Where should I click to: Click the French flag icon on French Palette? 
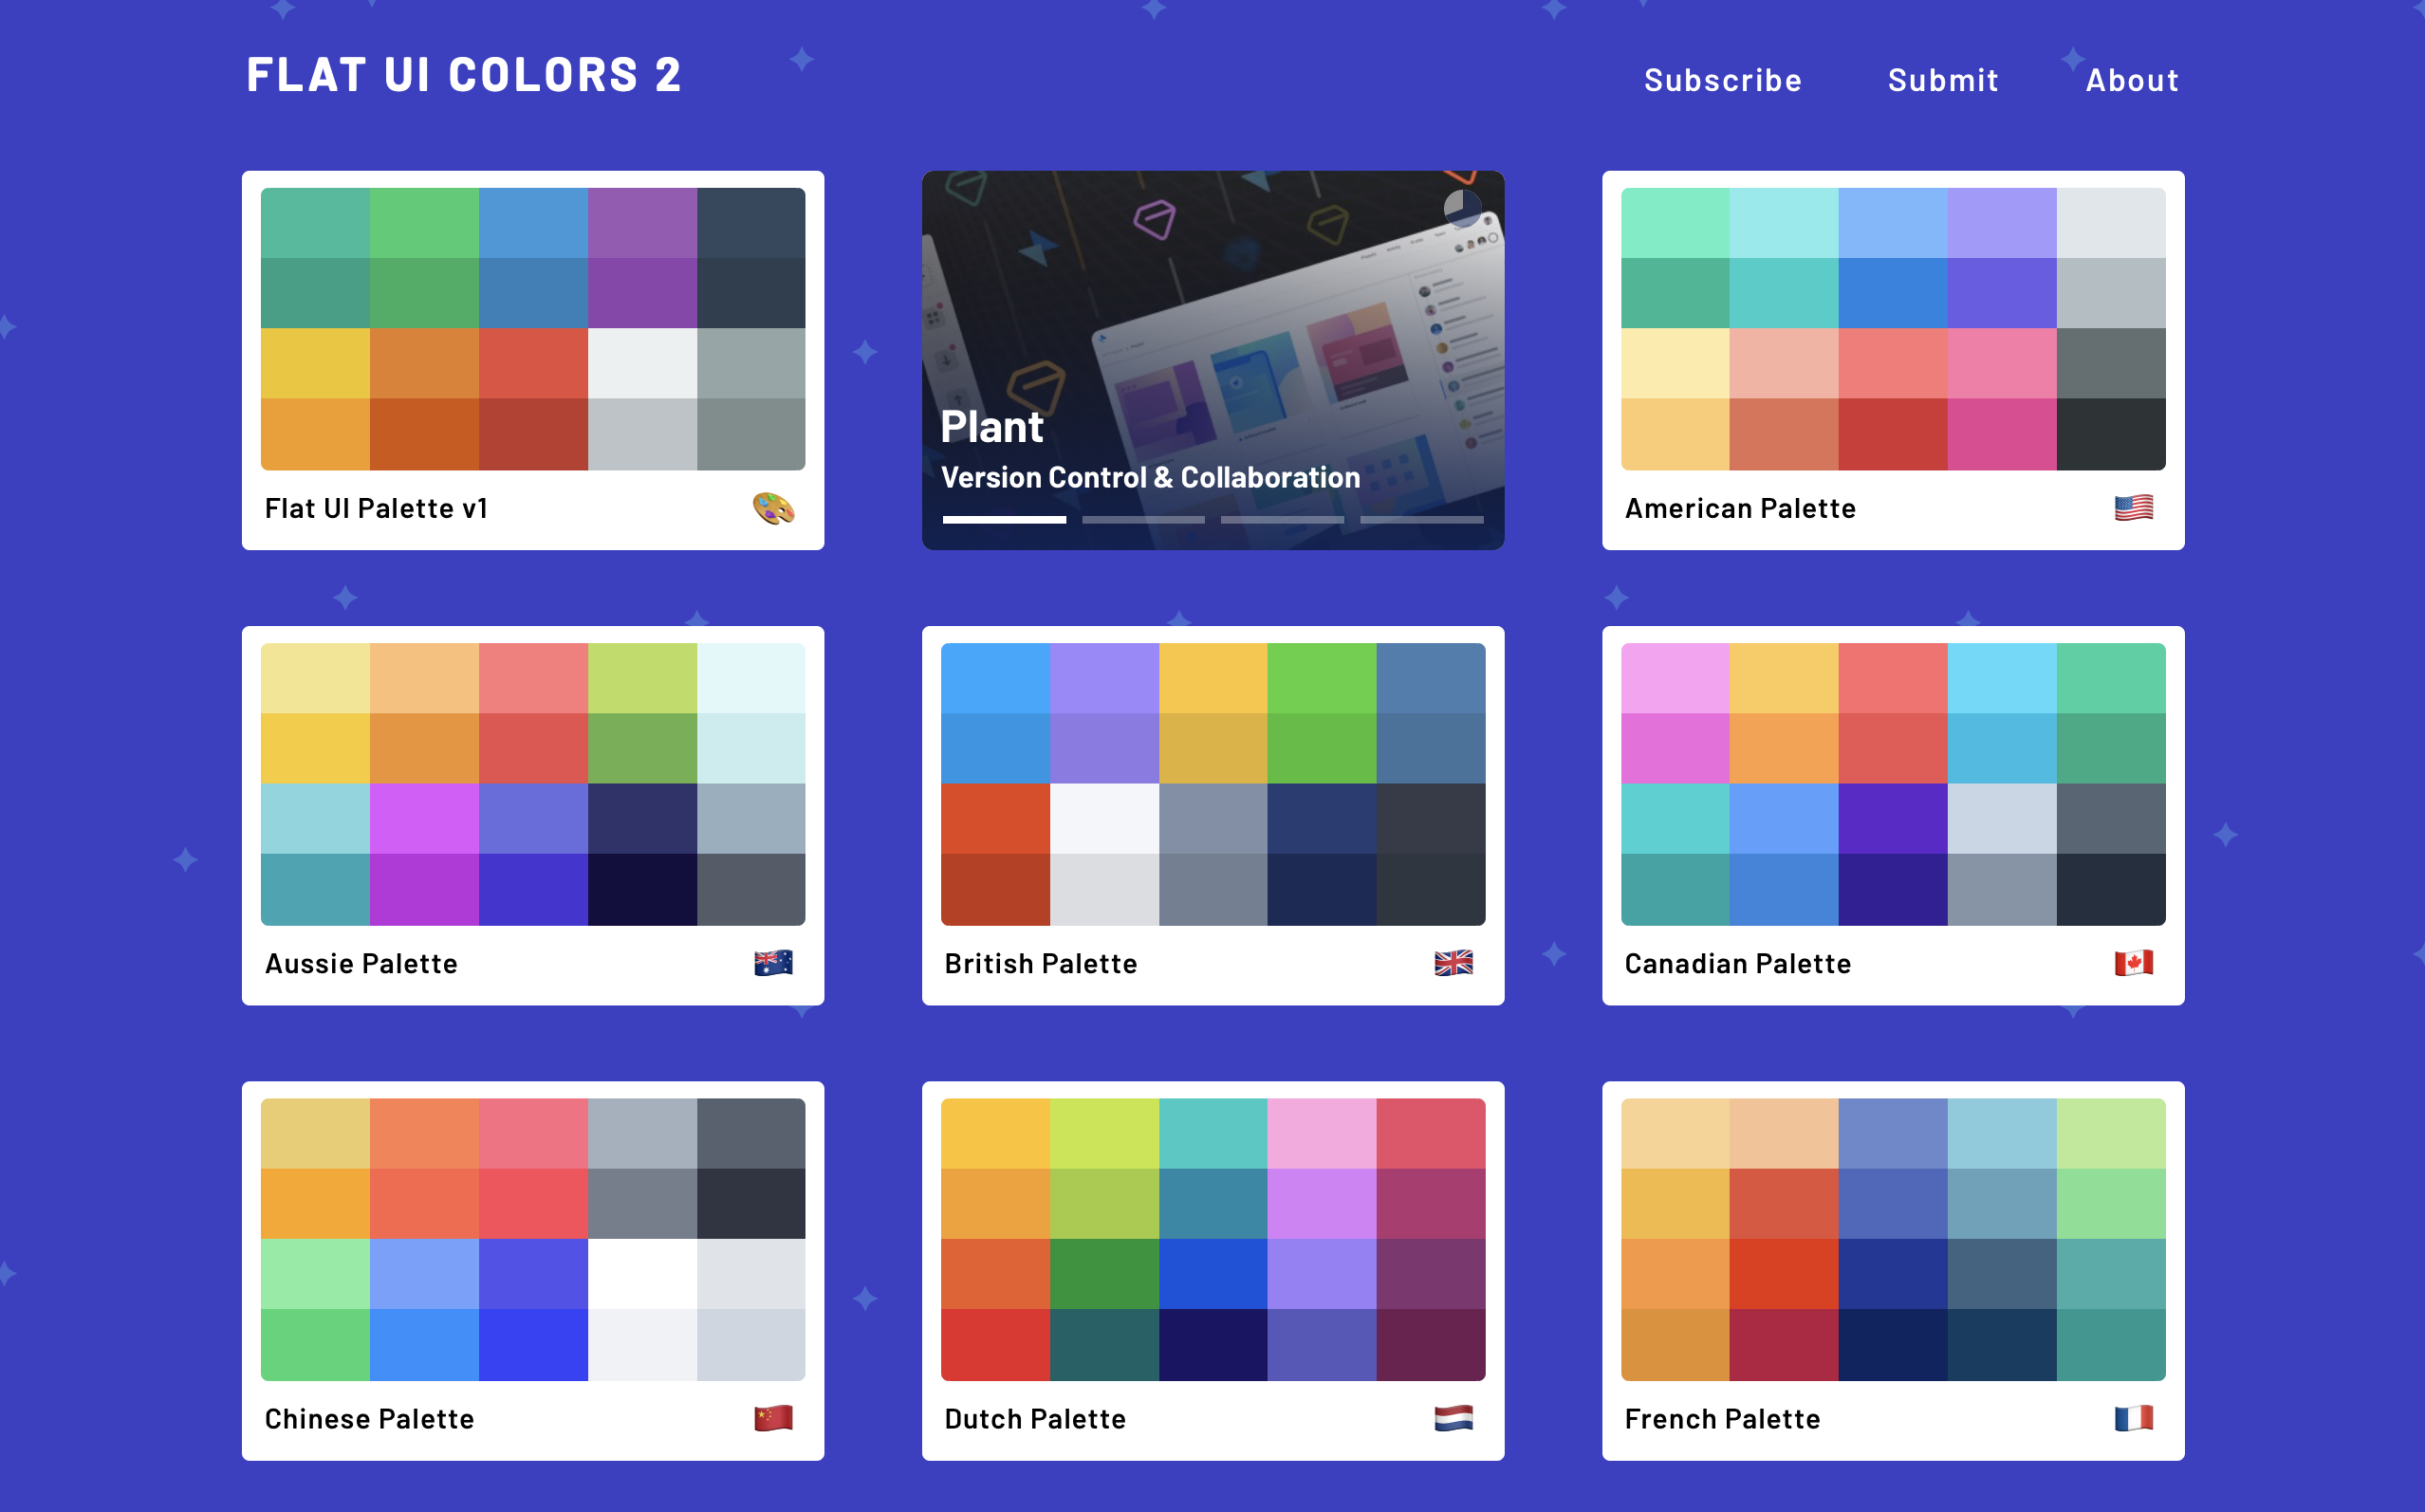tap(2133, 1418)
